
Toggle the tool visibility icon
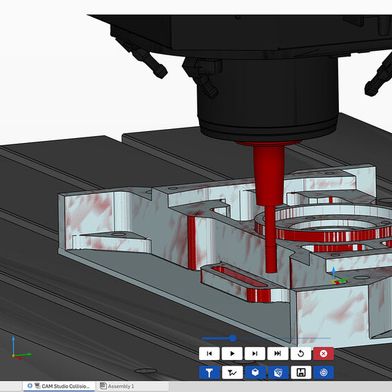point(209,373)
